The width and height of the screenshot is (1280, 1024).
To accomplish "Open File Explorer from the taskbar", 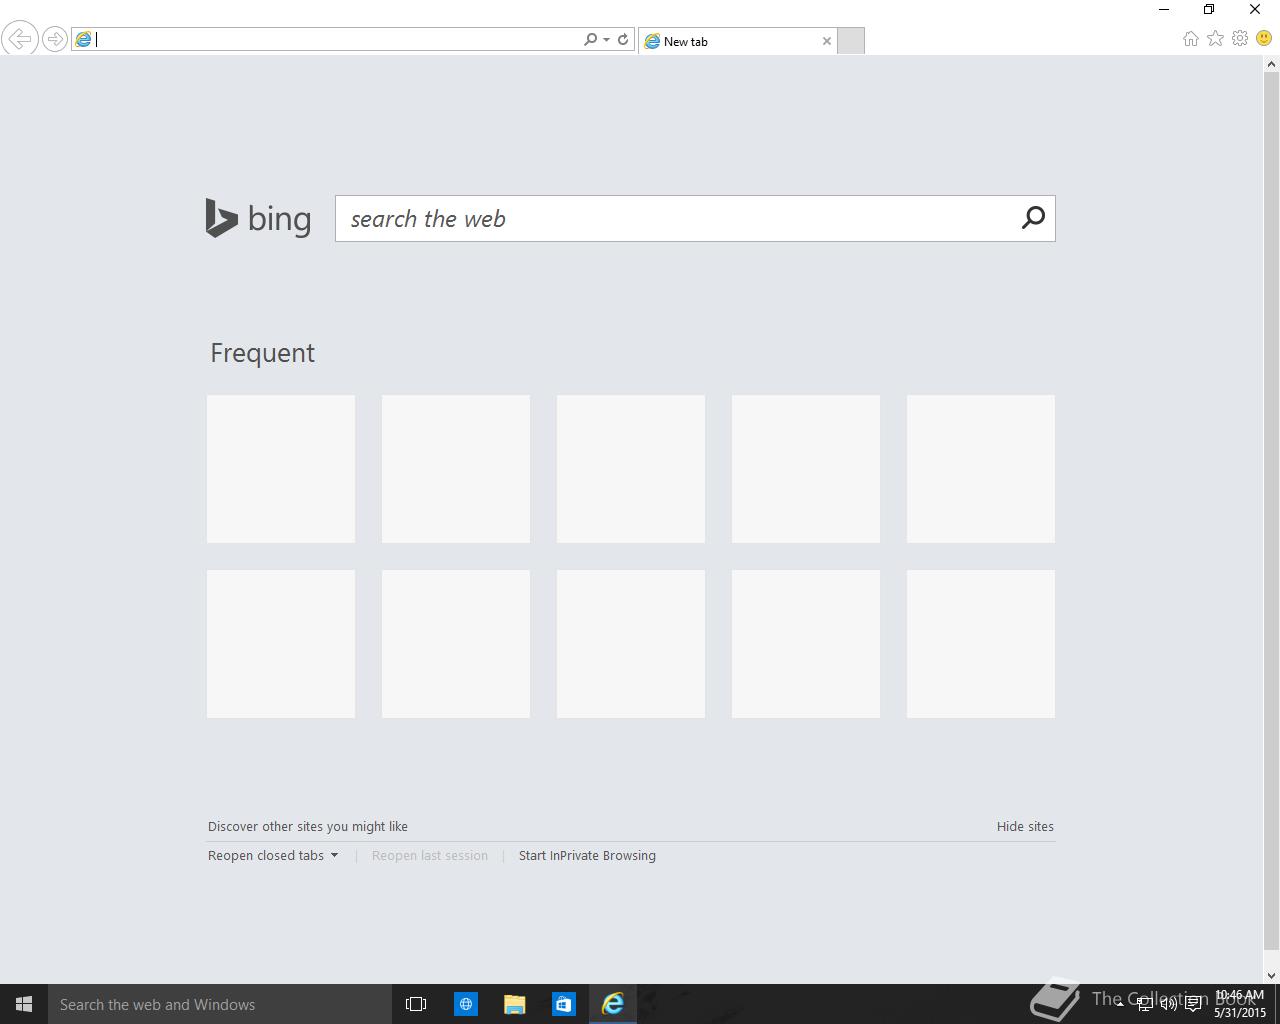I will tap(515, 1004).
